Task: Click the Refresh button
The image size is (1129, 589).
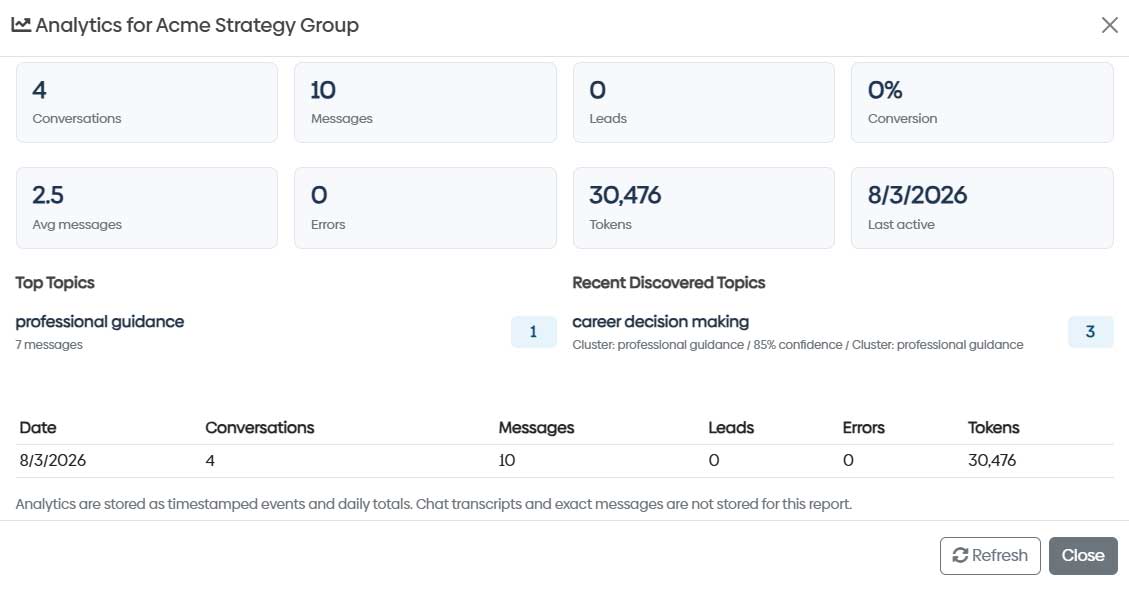Action: click(990, 555)
